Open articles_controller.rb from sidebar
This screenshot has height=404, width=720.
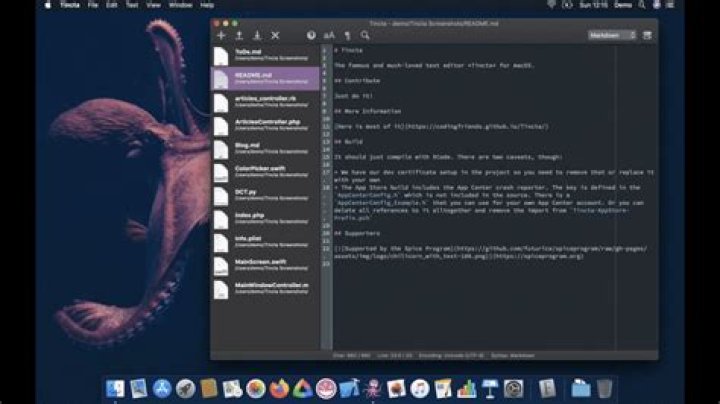pos(265,102)
